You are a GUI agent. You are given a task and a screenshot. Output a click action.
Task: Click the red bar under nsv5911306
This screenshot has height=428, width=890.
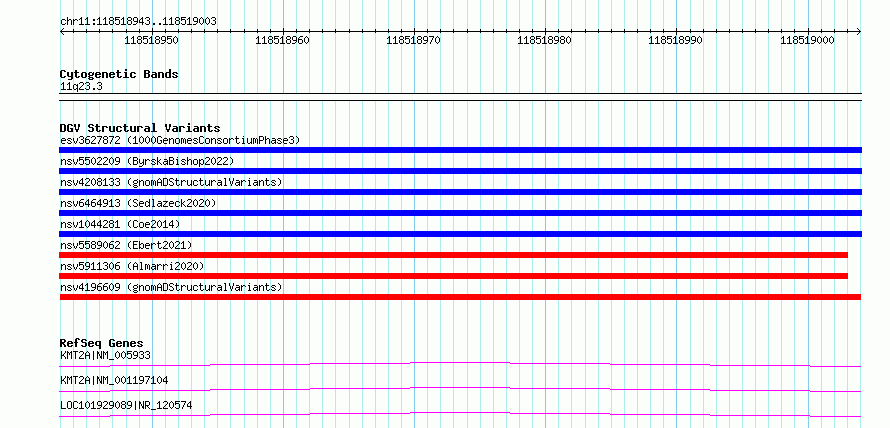(x=454, y=276)
